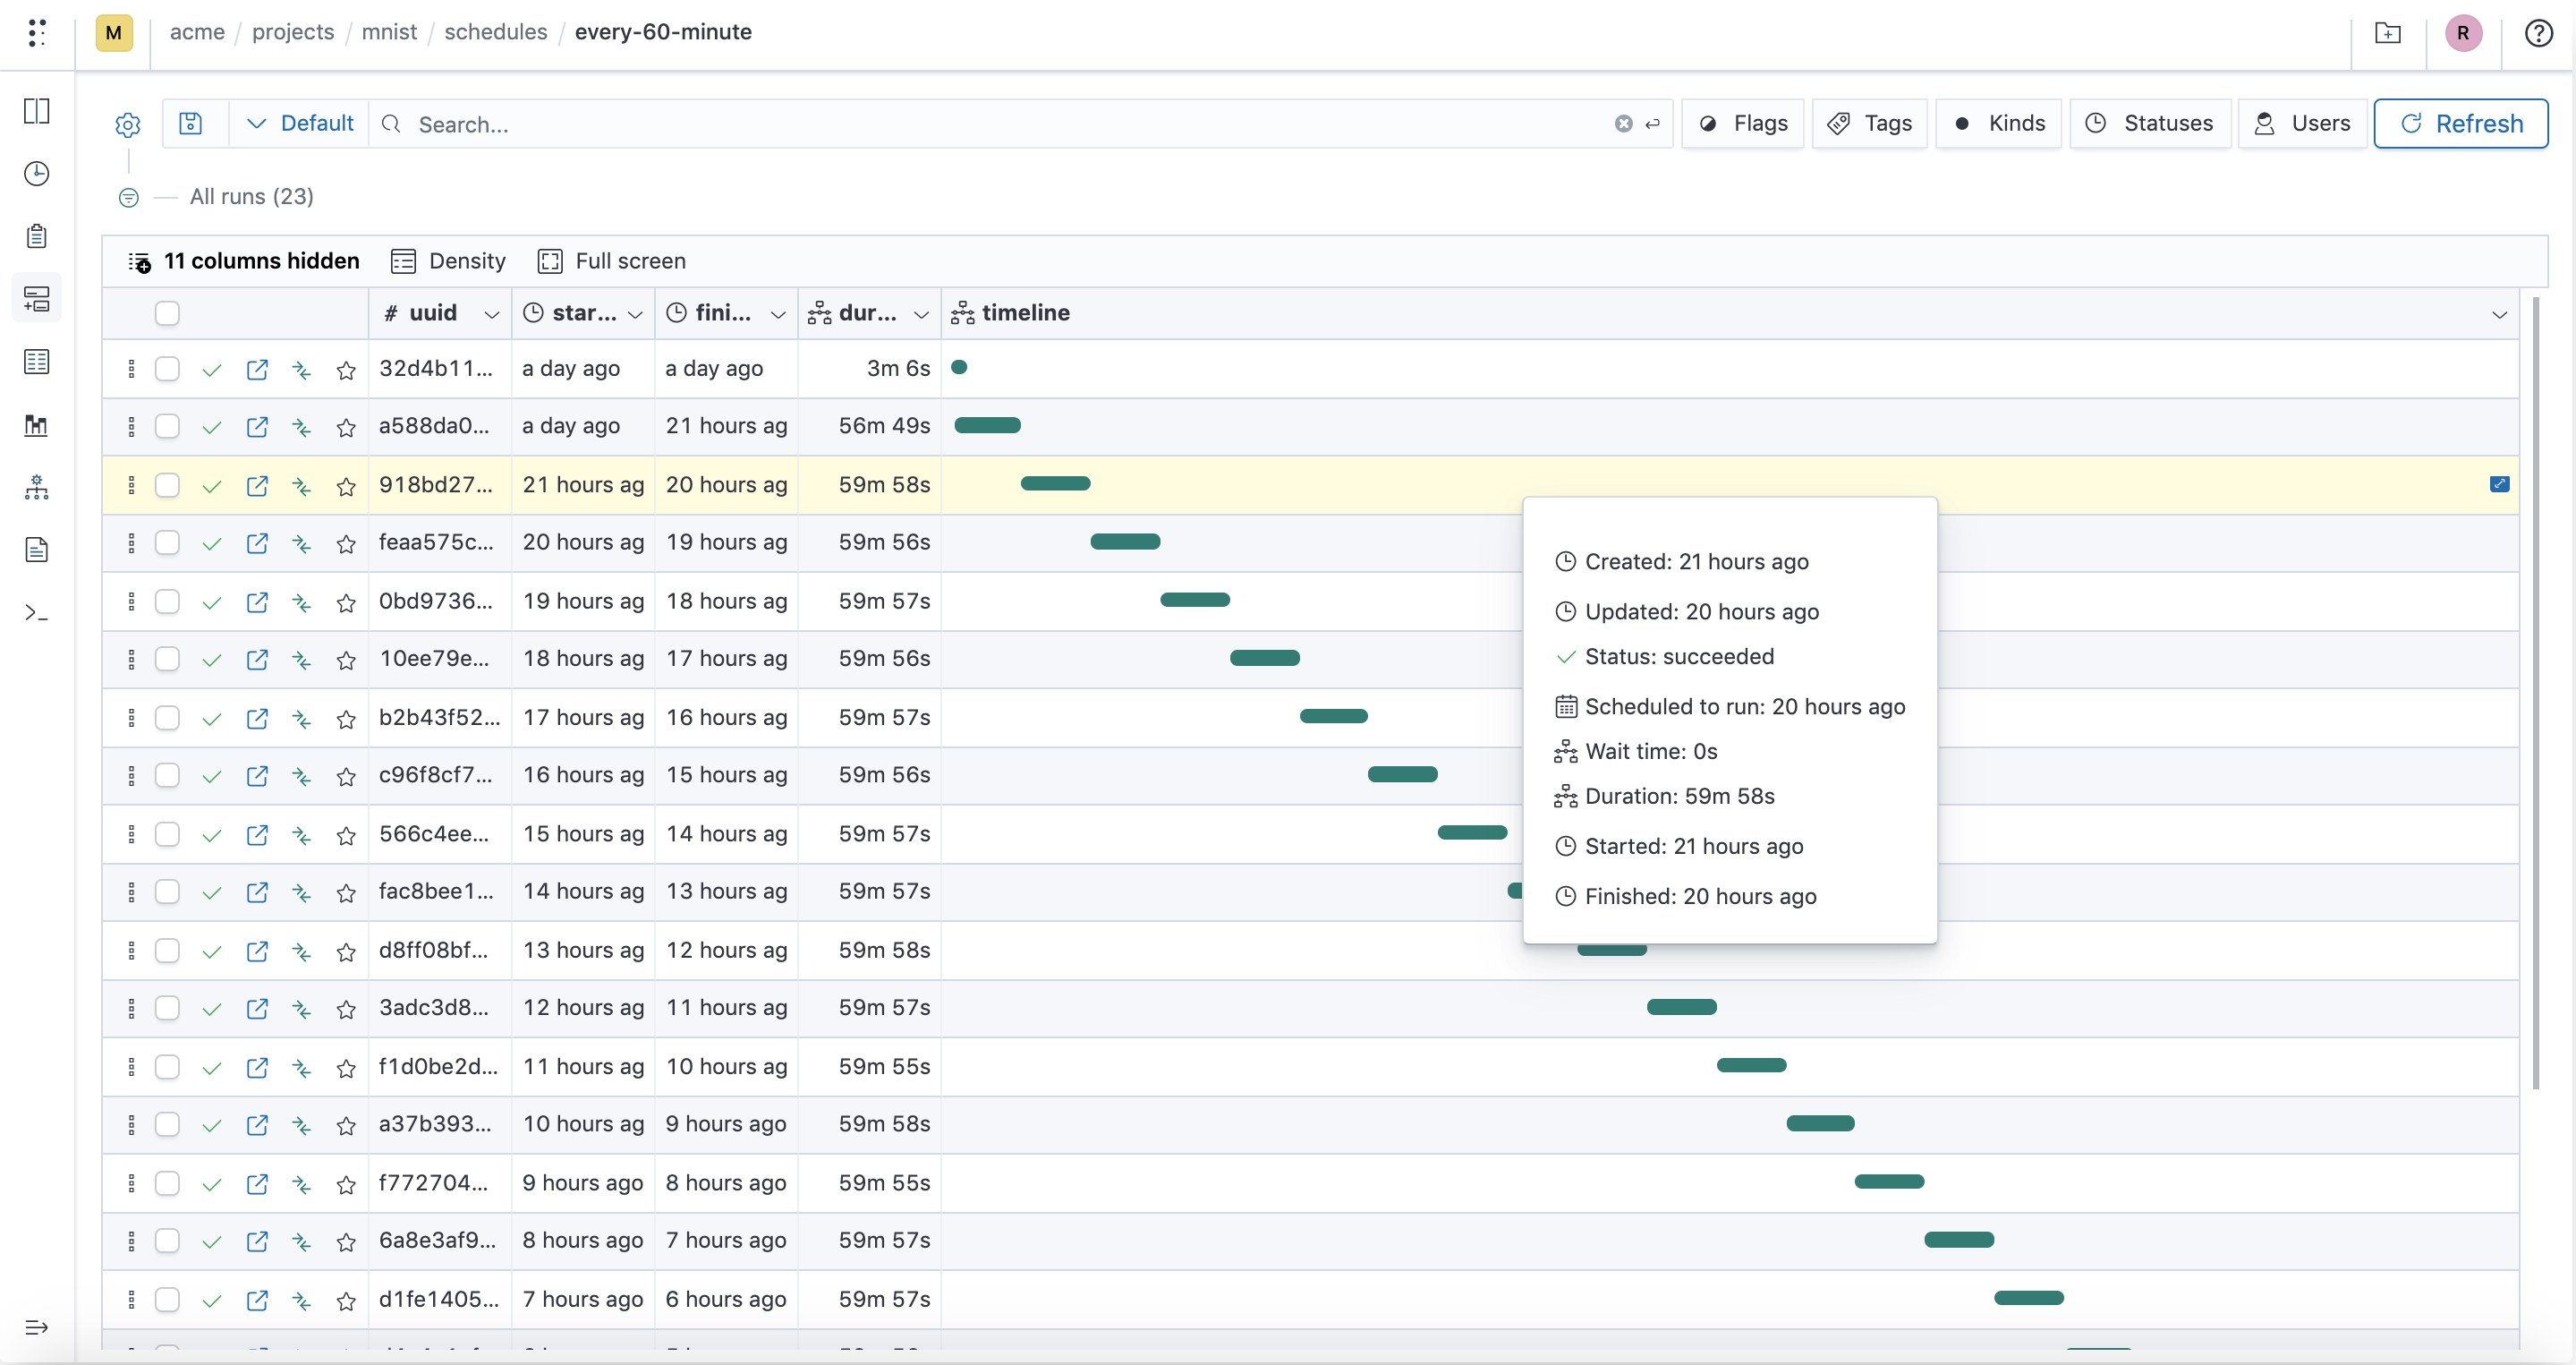The width and height of the screenshot is (2576, 1365).
Task: Open the started column dropdown arrow
Action: pos(635,314)
